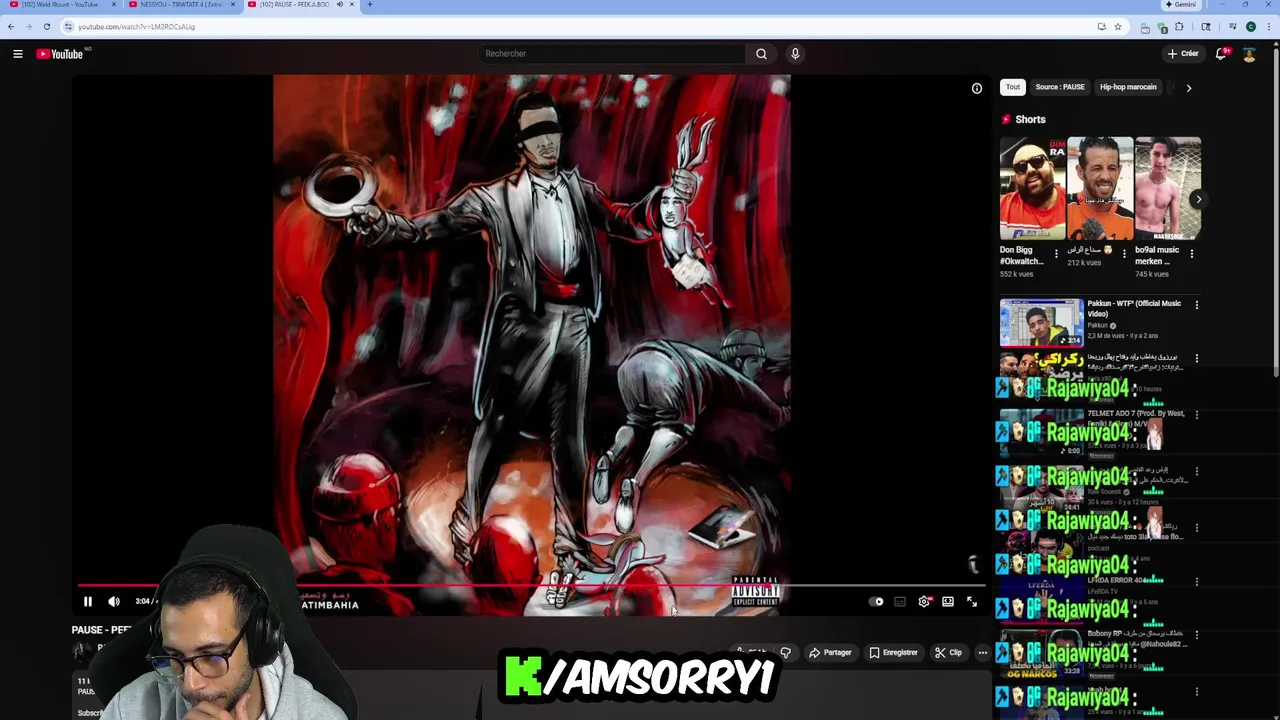The image size is (1280, 720).
Task: Show next filter chips arrow
Action: (1189, 88)
